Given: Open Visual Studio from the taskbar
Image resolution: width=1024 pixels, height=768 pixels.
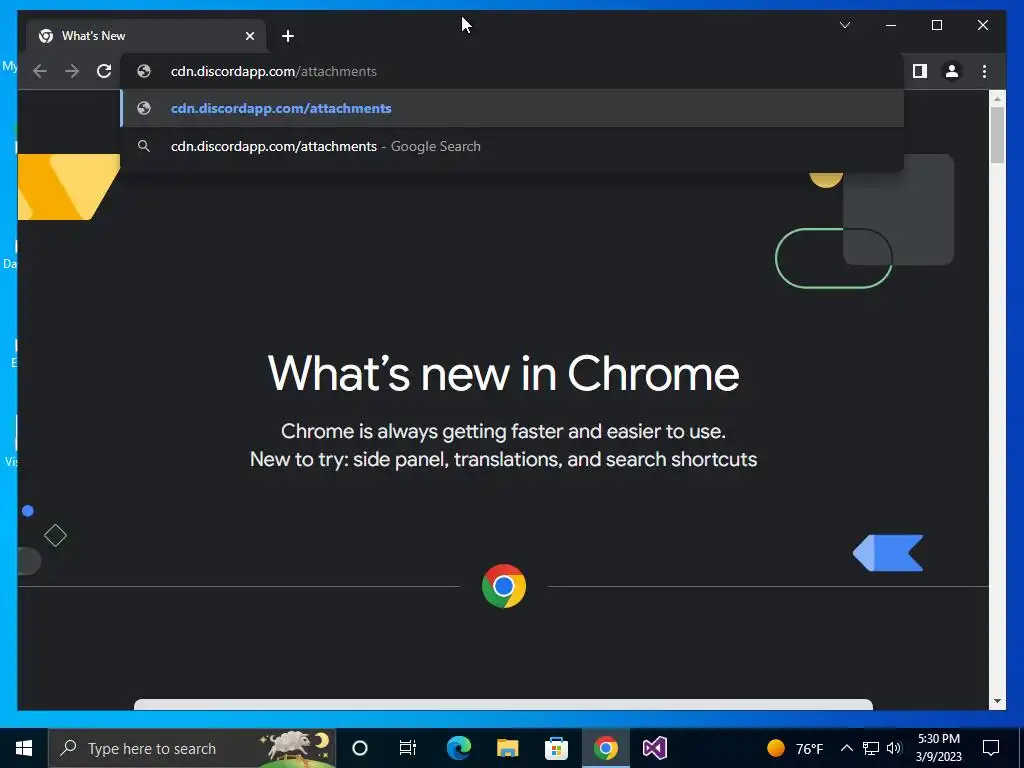Looking at the screenshot, I should [x=654, y=748].
